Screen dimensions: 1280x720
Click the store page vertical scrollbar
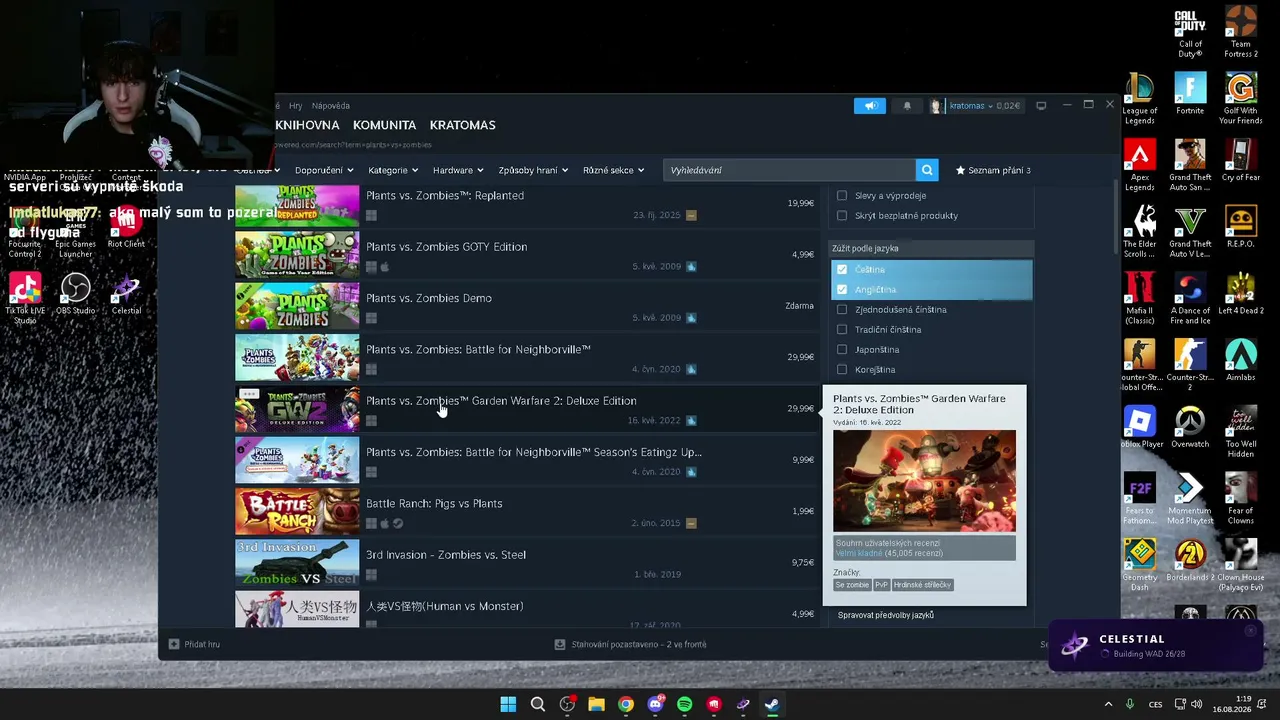1116,219
